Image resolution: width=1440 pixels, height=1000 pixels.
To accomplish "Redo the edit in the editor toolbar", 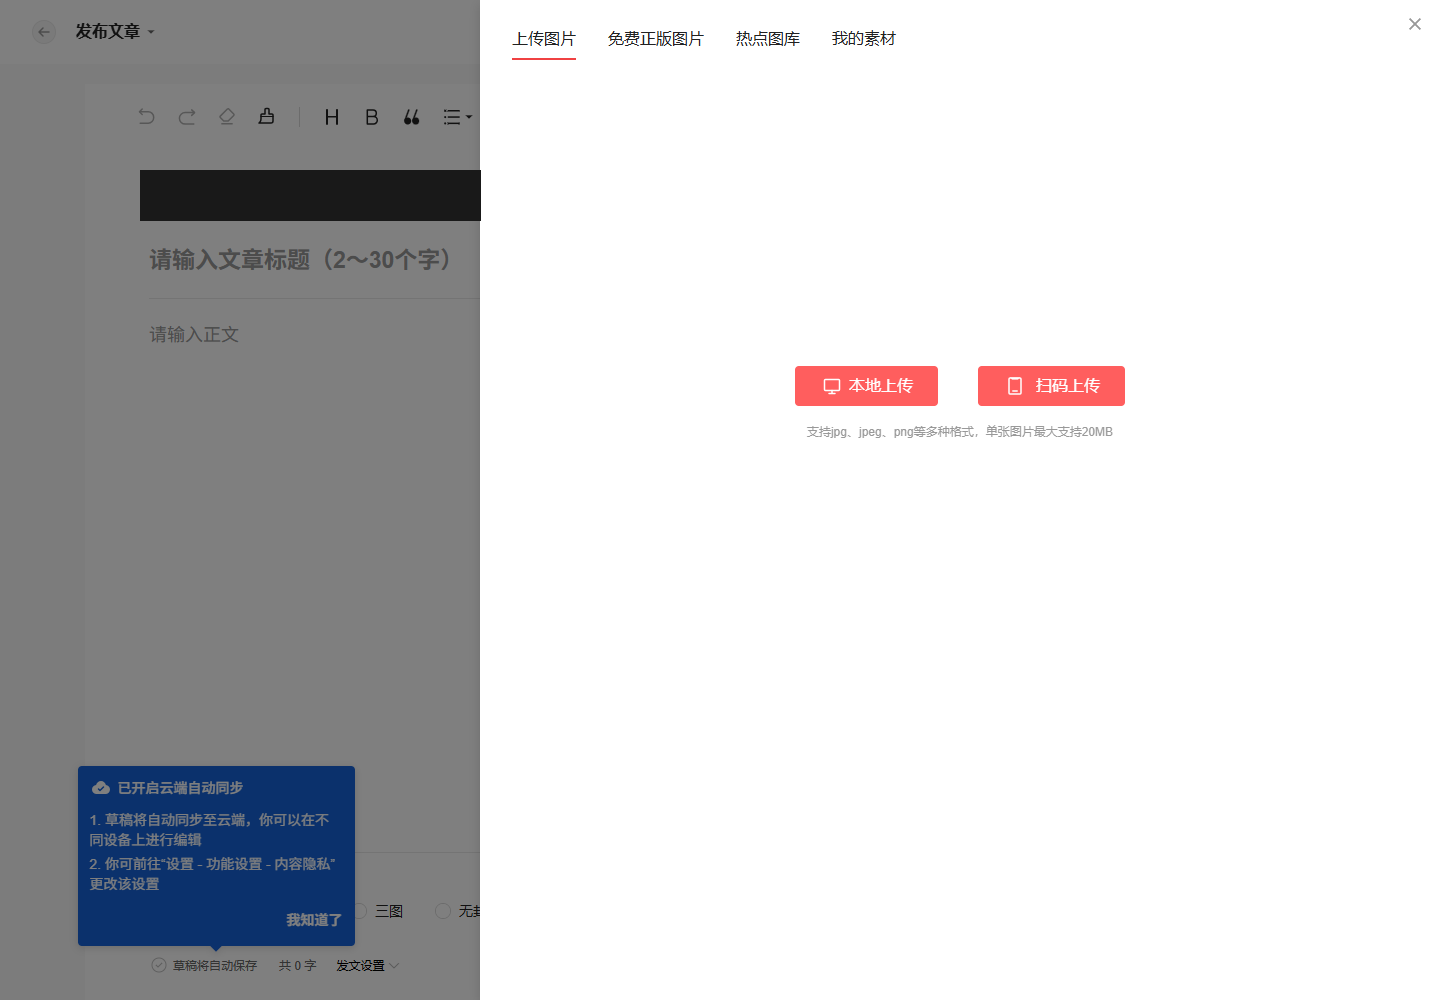I will pyautogui.click(x=187, y=117).
